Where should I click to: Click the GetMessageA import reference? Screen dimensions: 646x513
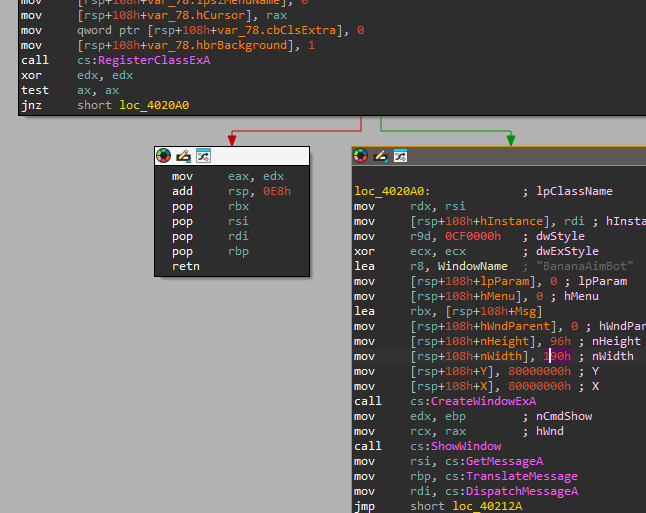pos(505,461)
